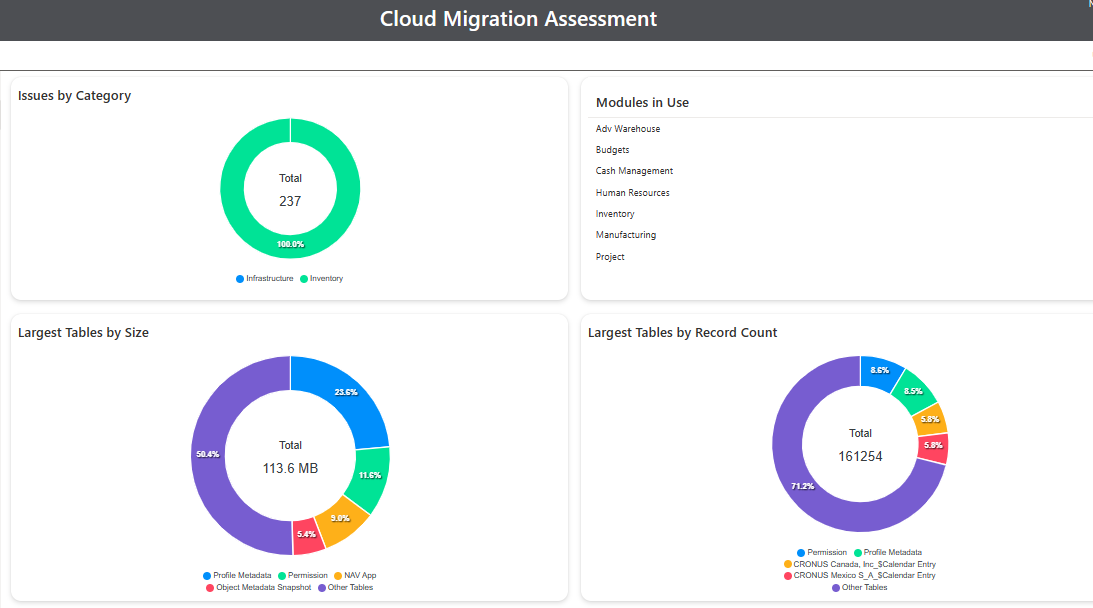Click the Issues by Category heading
Image resolution: width=1093 pixels, height=608 pixels.
click(x=75, y=96)
